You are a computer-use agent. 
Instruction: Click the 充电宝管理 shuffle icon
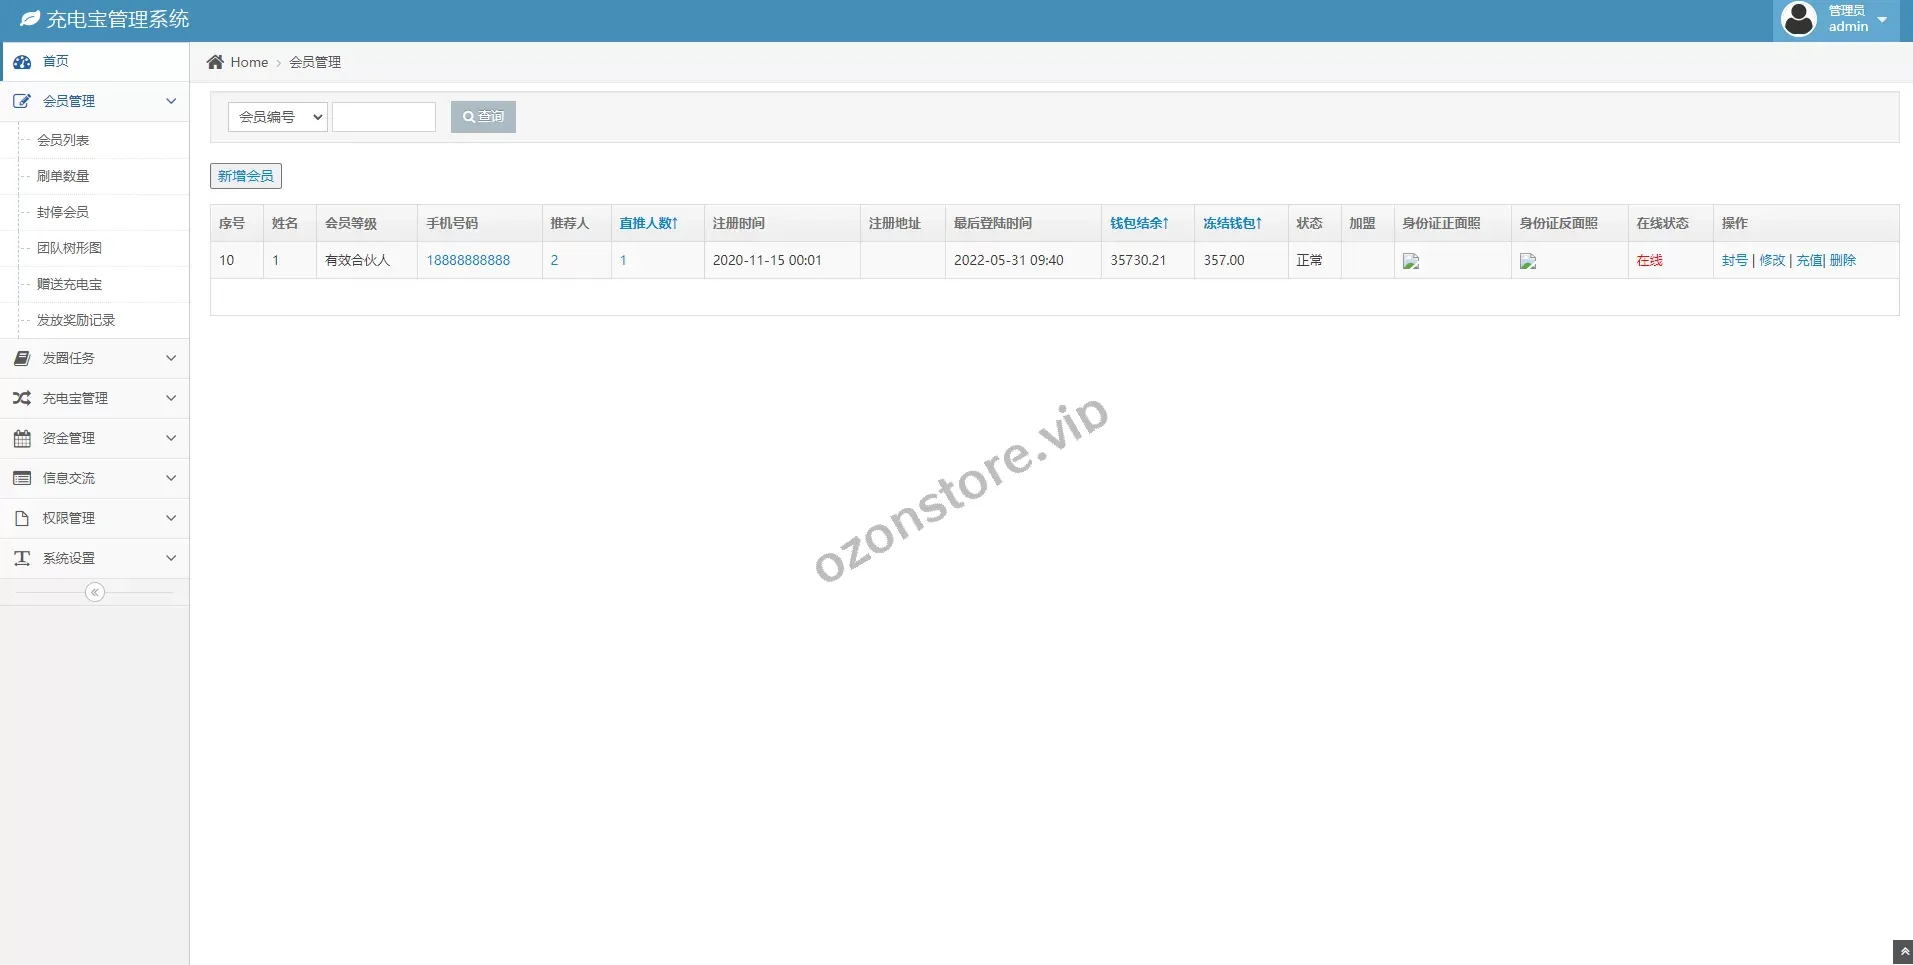tap(22, 398)
